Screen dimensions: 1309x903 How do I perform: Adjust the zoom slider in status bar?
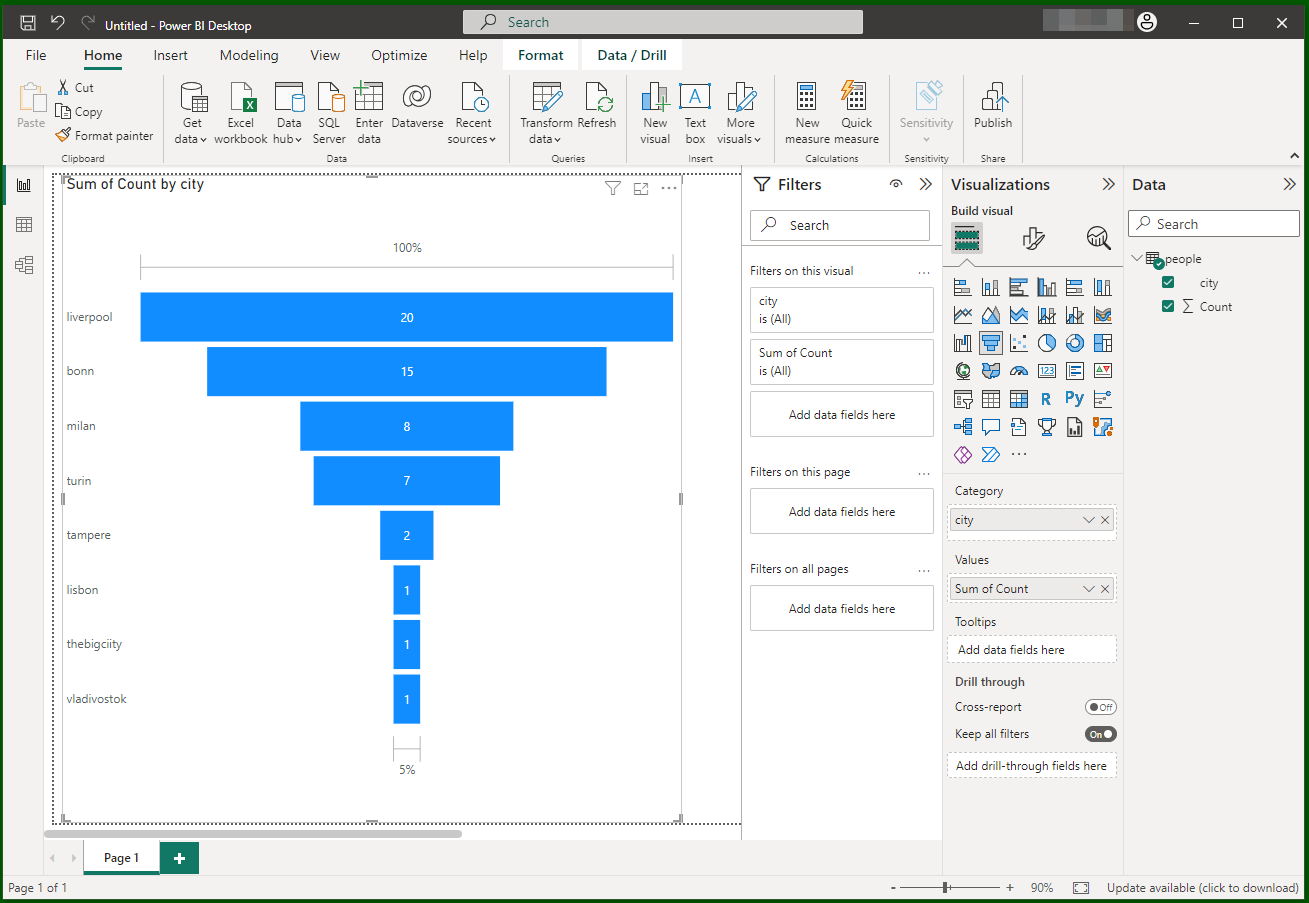(945, 888)
